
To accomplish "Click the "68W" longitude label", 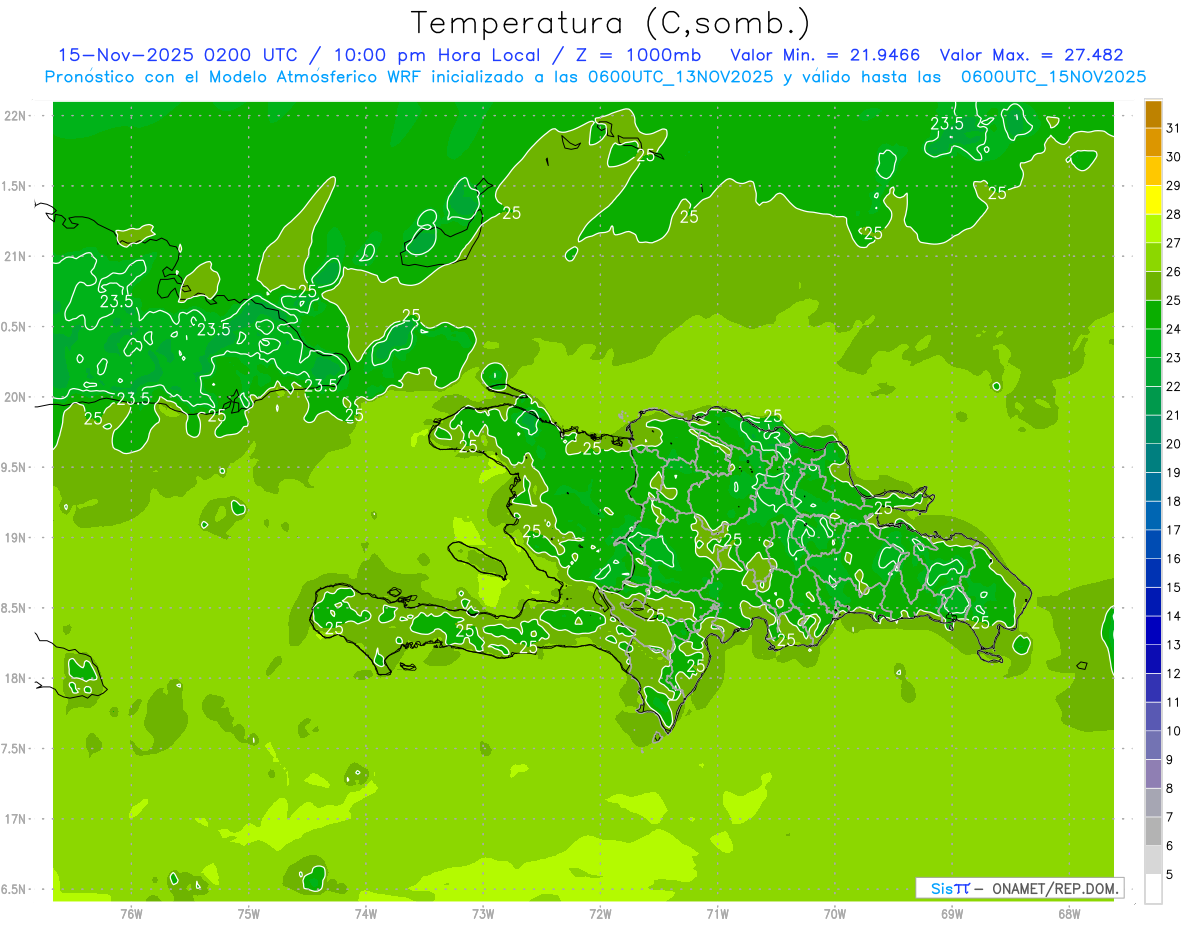I will (1069, 914).
